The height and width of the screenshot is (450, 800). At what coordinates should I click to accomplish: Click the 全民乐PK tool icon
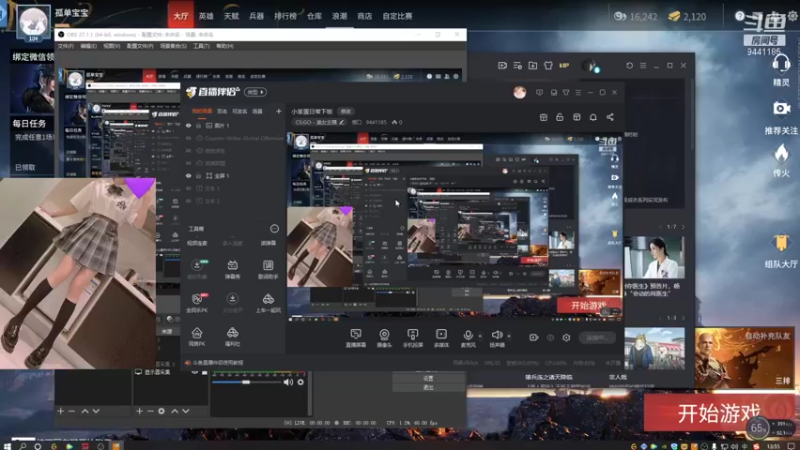(197, 299)
